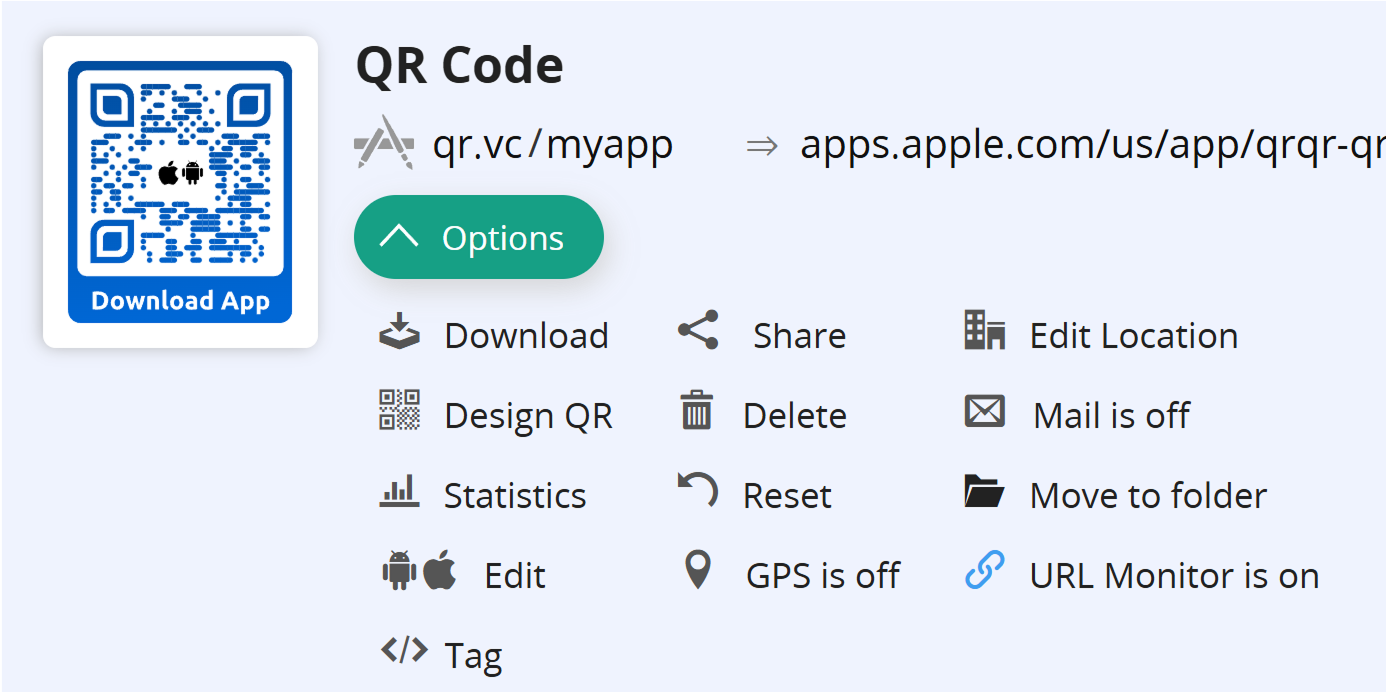
Task: Collapse the Options panel
Action: [478, 237]
